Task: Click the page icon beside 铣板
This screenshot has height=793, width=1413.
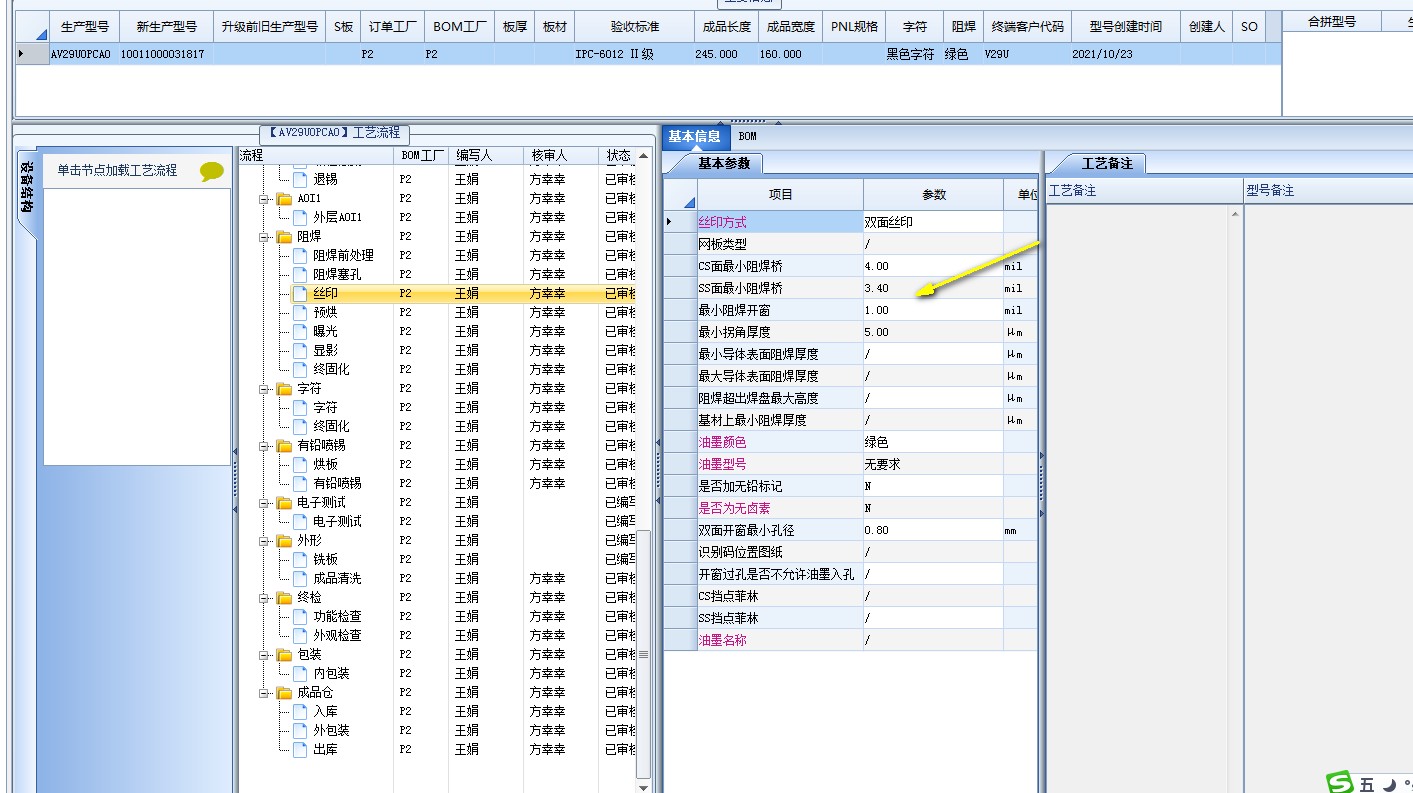Action: coord(300,559)
